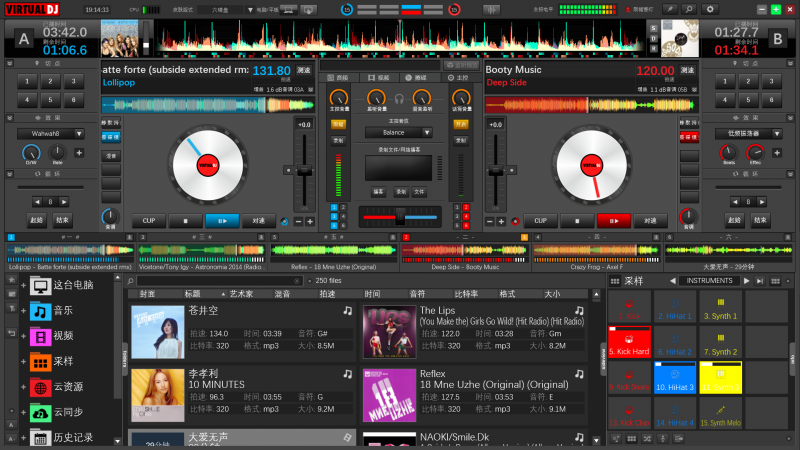
Task: Click next sampler bank arrow beside INSTRUMENTS
Action: click(x=746, y=281)
